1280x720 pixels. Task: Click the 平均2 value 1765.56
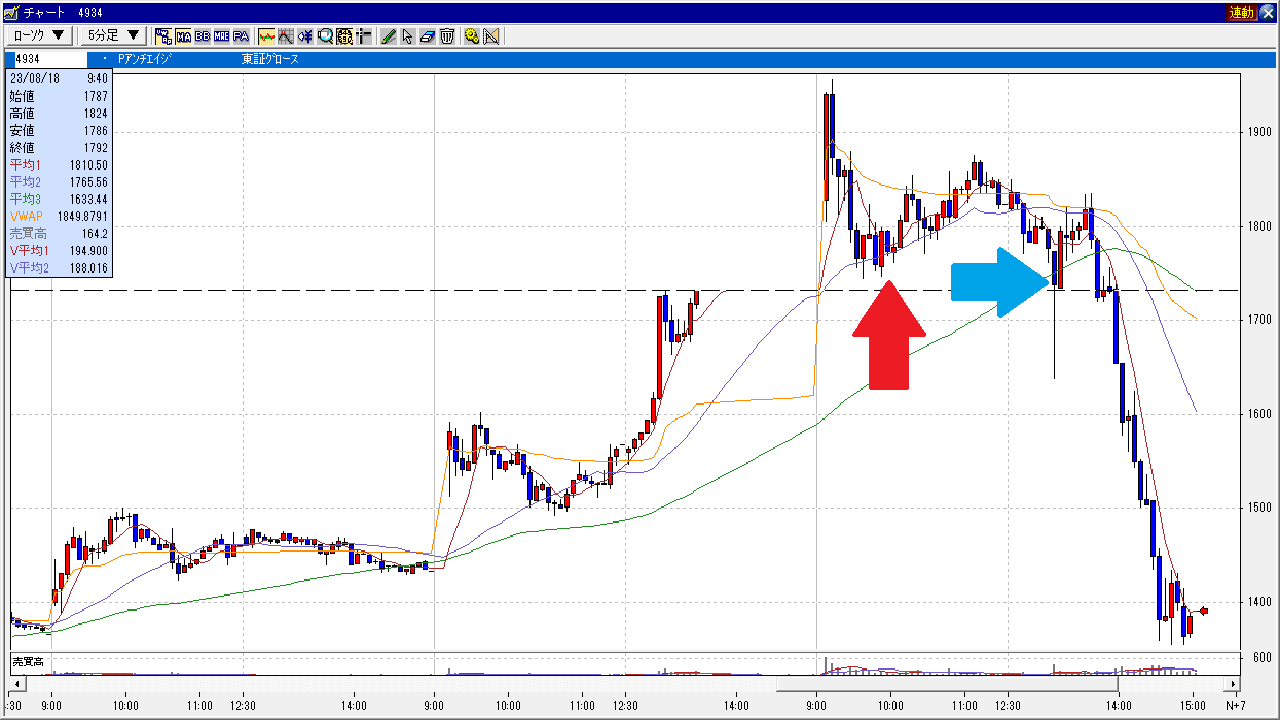click(89, 182)
